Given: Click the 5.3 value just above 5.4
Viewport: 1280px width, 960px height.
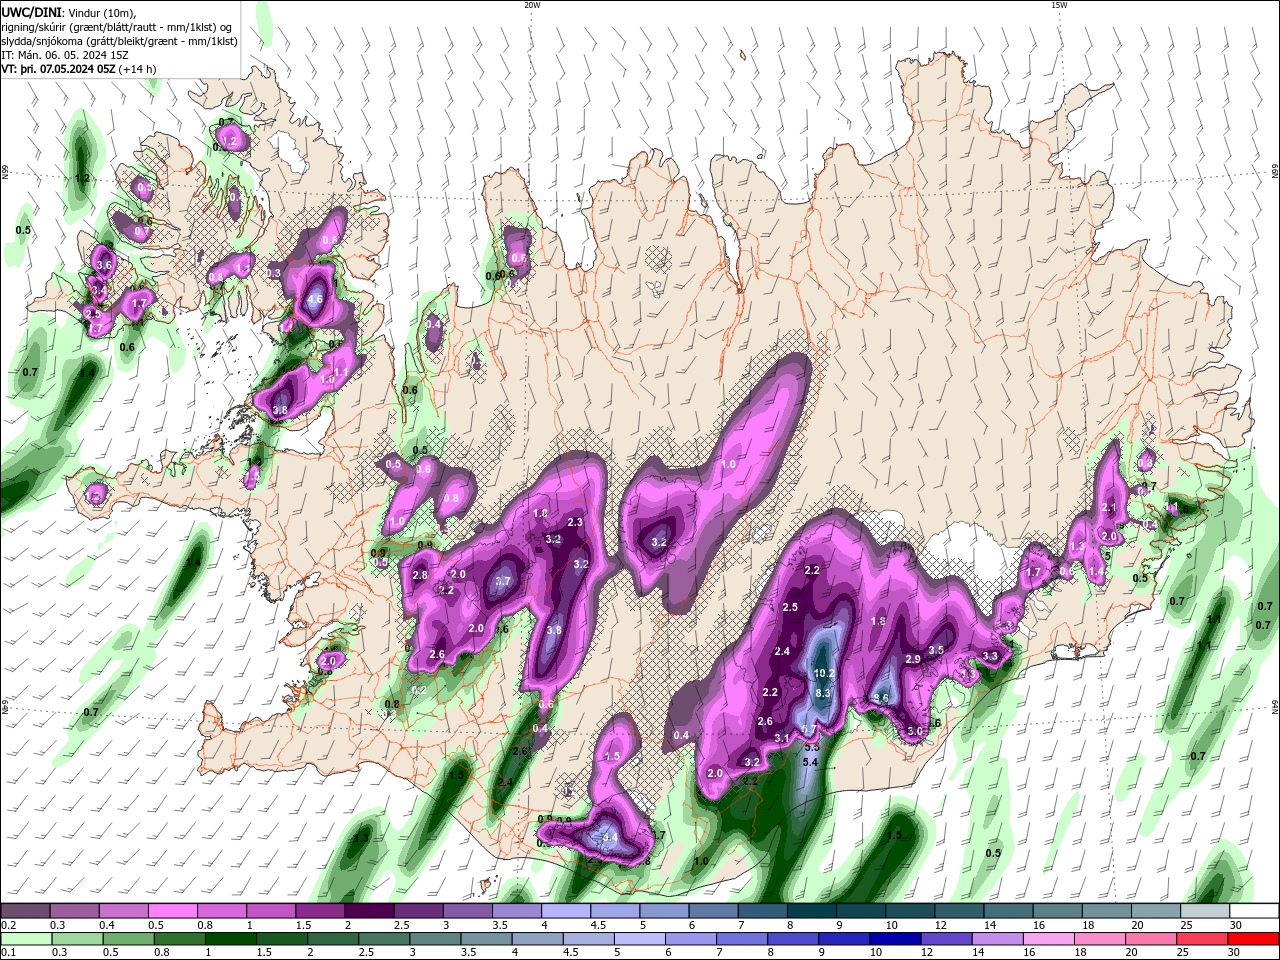Looking at the screenshot, I should point(812,746).
